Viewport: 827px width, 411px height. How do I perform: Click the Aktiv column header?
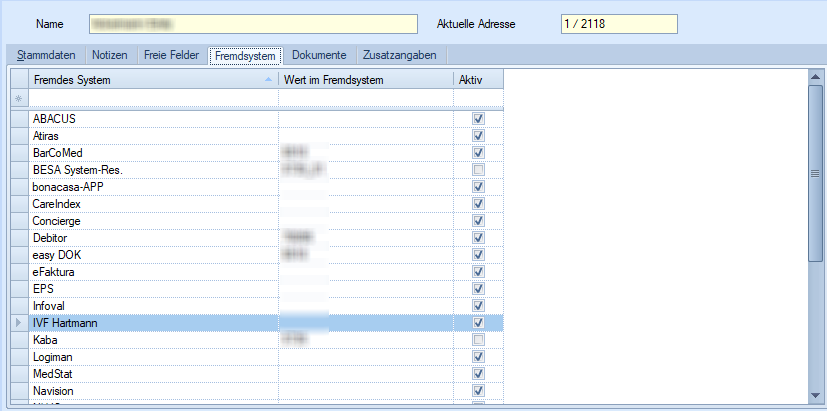pos(478,80)
